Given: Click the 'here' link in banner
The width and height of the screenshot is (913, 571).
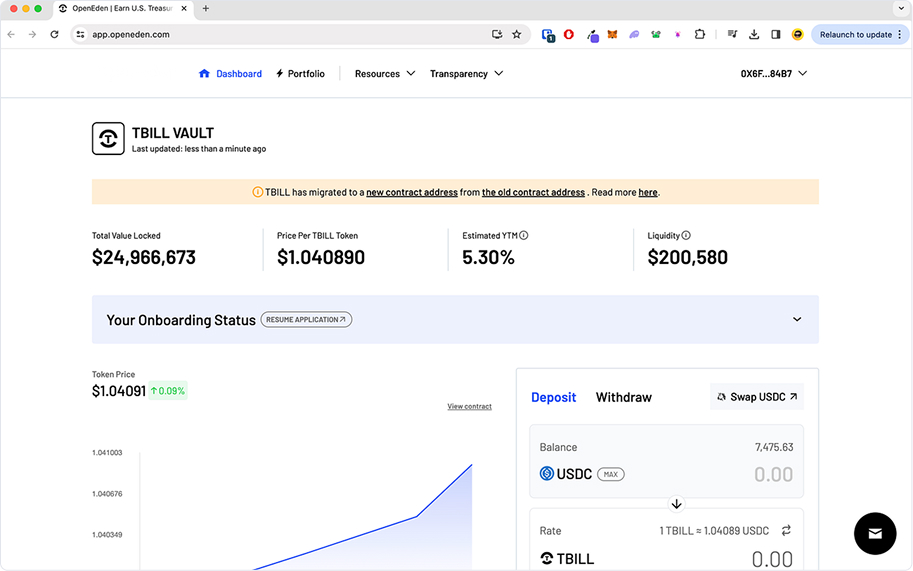Looking at the screenshot, I should [648, 192].
